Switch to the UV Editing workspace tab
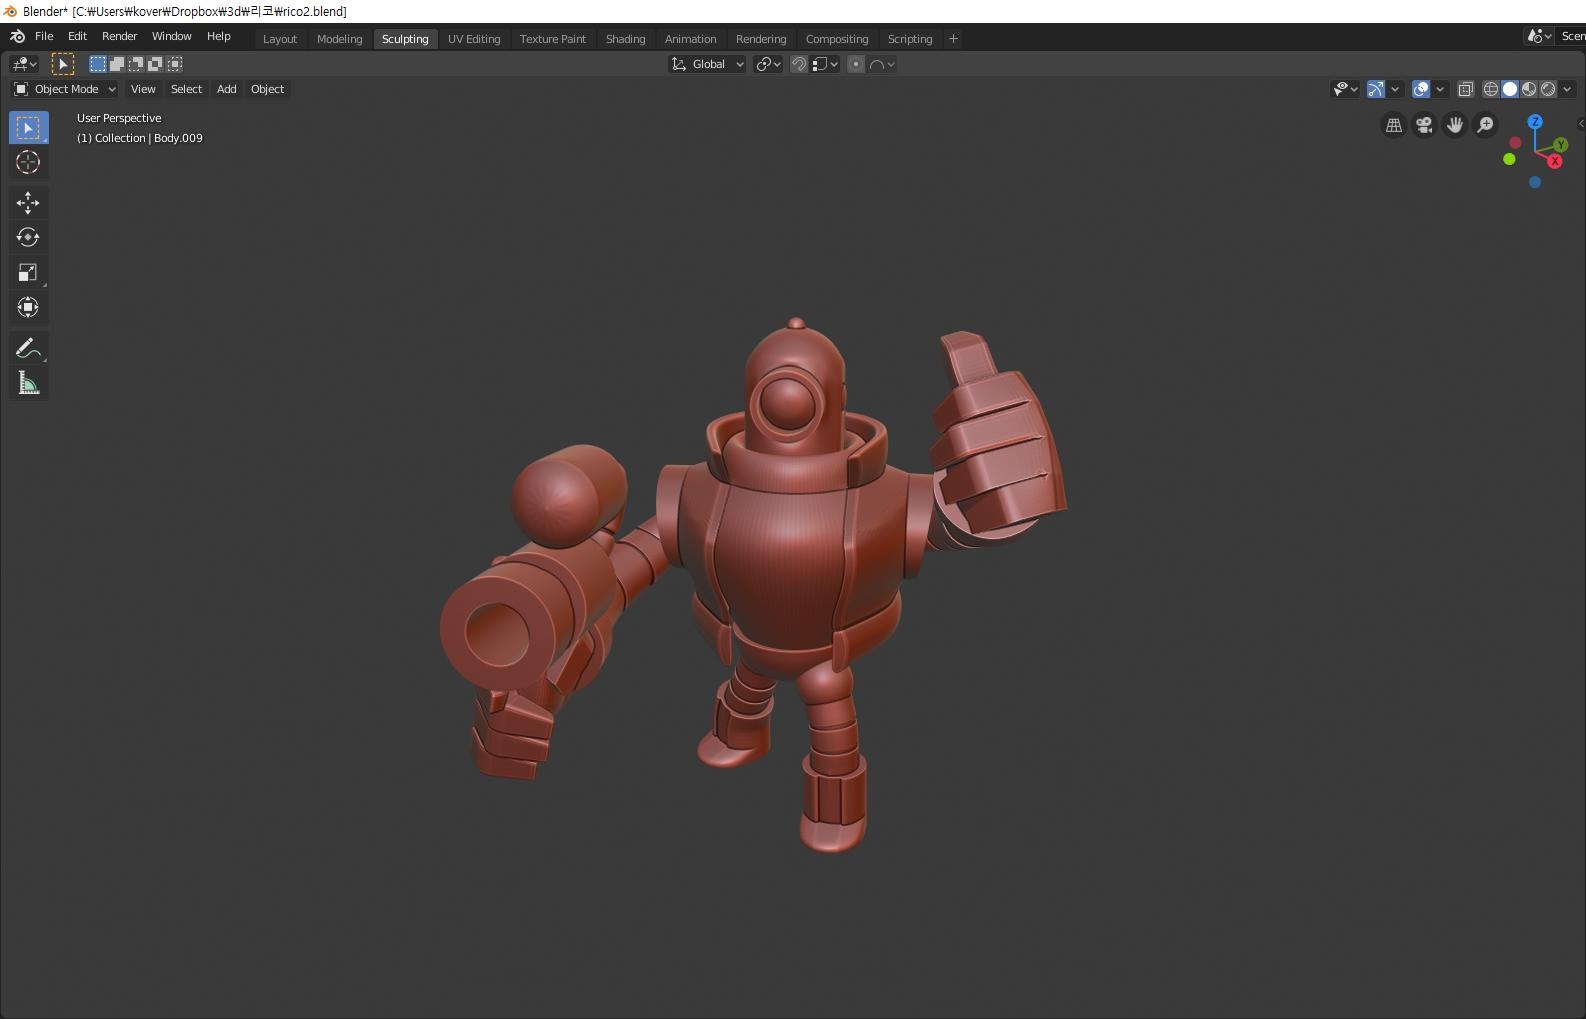 [x=474, y=39]
